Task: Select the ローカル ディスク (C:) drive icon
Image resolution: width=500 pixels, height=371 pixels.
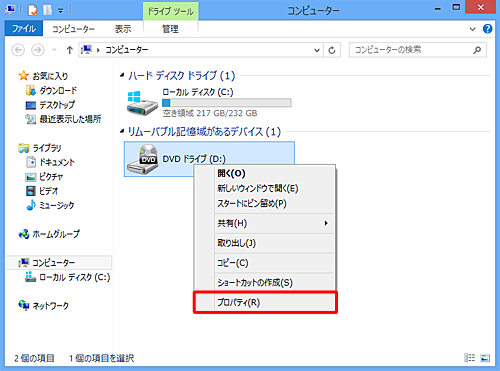Action: (142, 103)
